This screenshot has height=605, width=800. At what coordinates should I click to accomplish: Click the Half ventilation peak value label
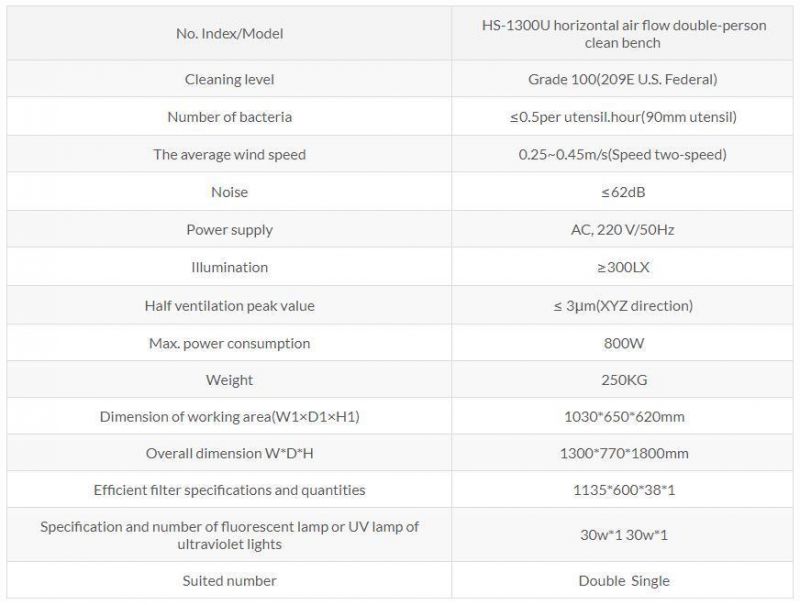point(230,306)
